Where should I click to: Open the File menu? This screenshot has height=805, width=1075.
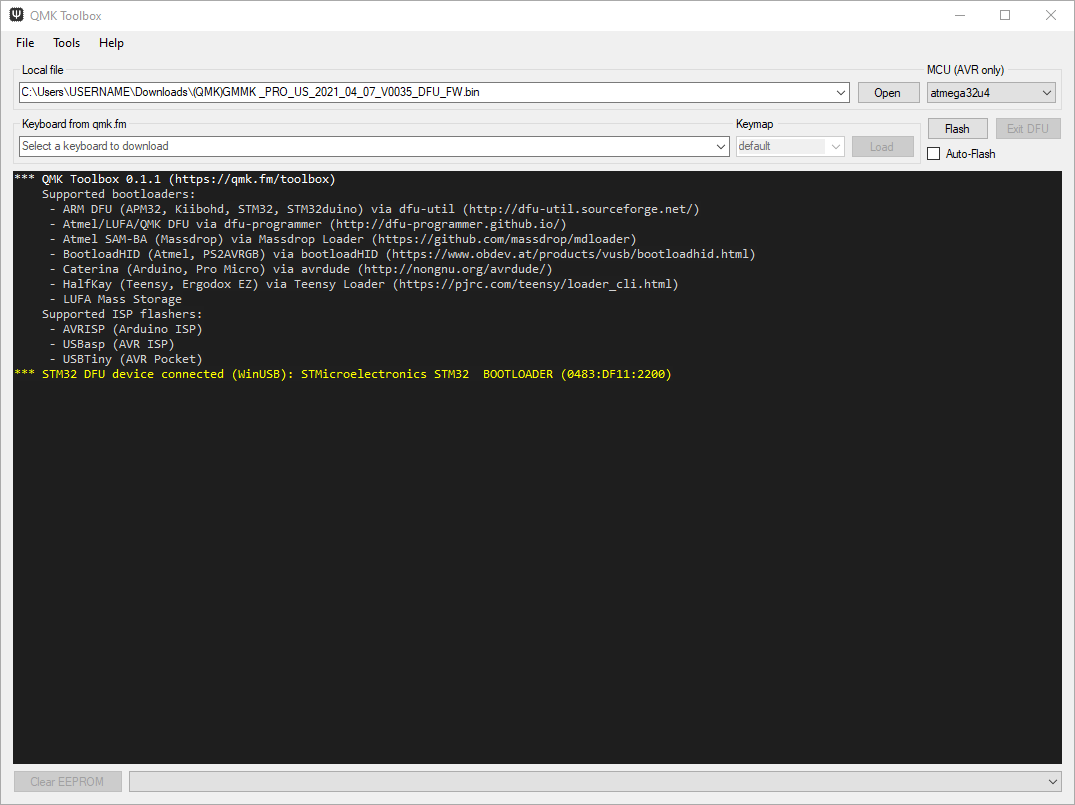25,43
